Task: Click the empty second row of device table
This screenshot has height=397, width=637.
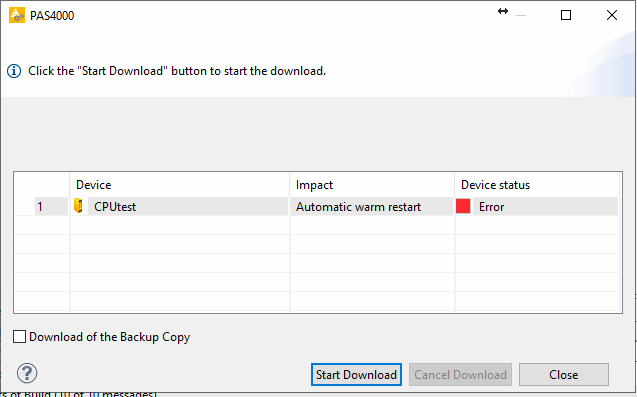Action: (x=316, y=225)
